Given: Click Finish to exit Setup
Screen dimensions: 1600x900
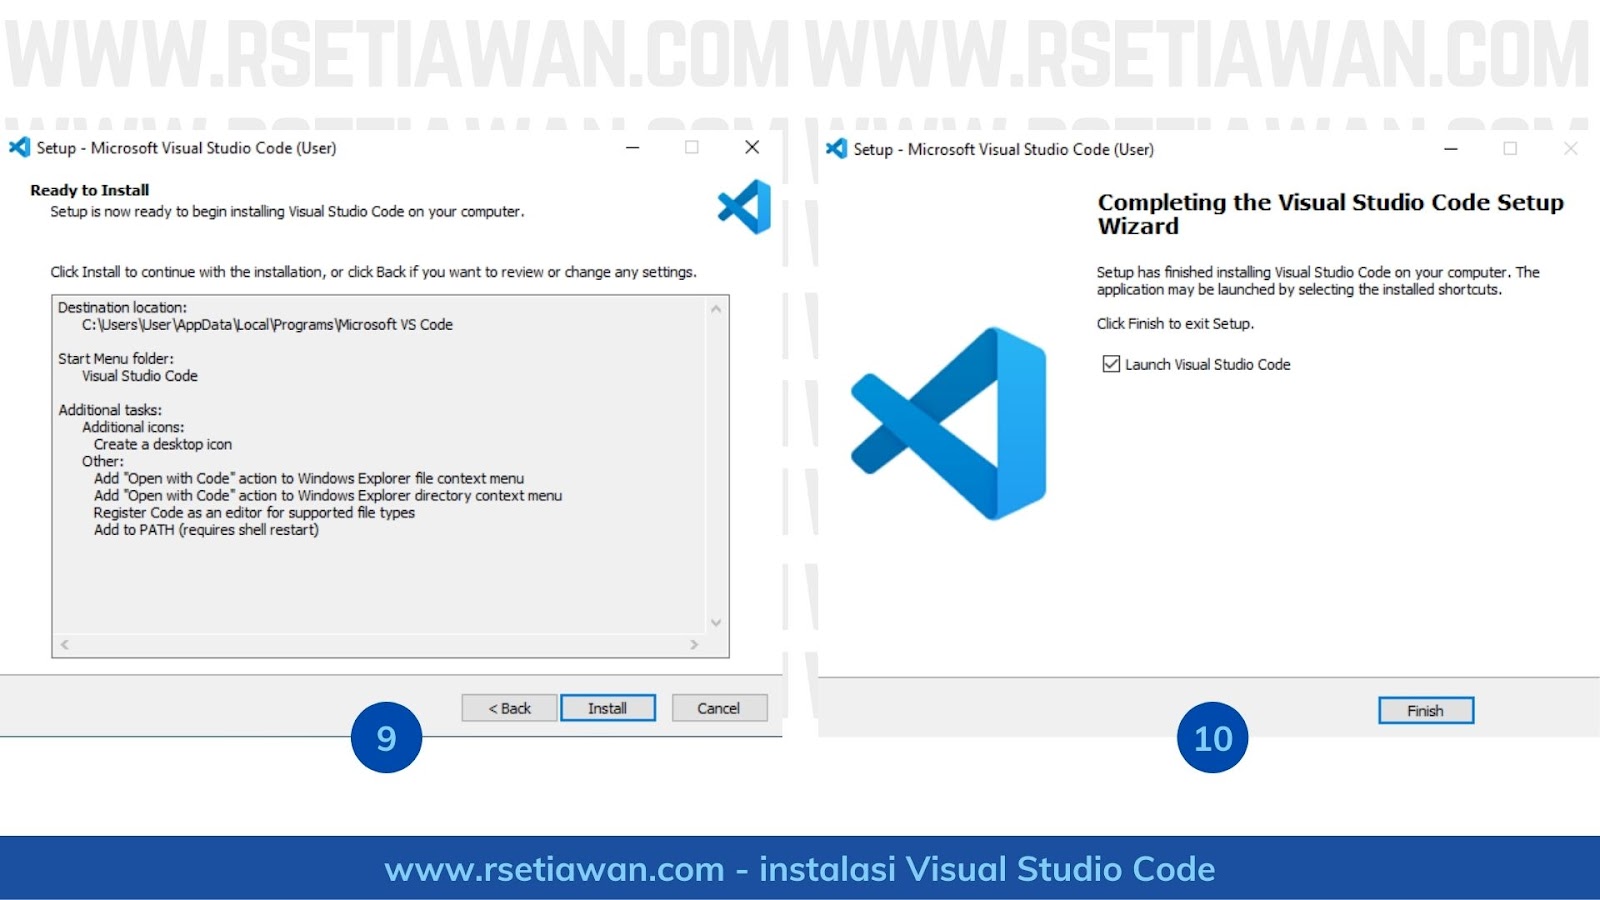Looking at the screenshot, I should coord(1426,710).
